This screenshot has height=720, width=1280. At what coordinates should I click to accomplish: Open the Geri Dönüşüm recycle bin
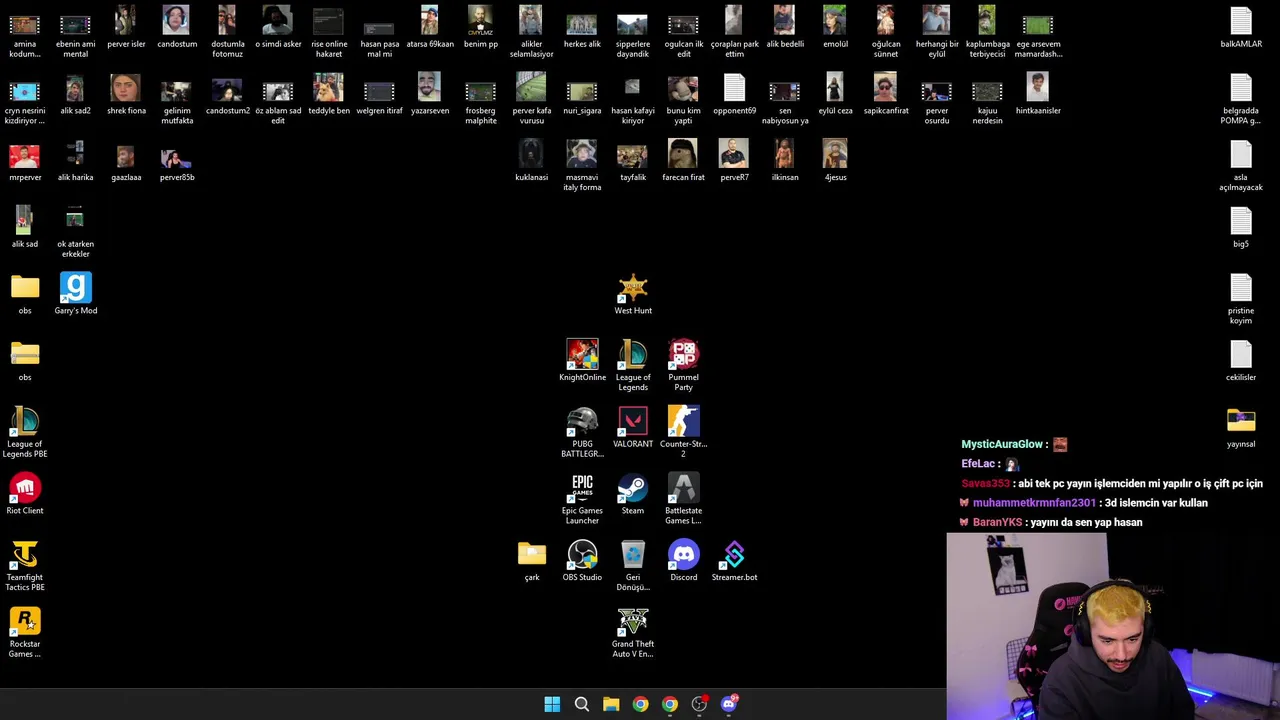click(633, 566)
